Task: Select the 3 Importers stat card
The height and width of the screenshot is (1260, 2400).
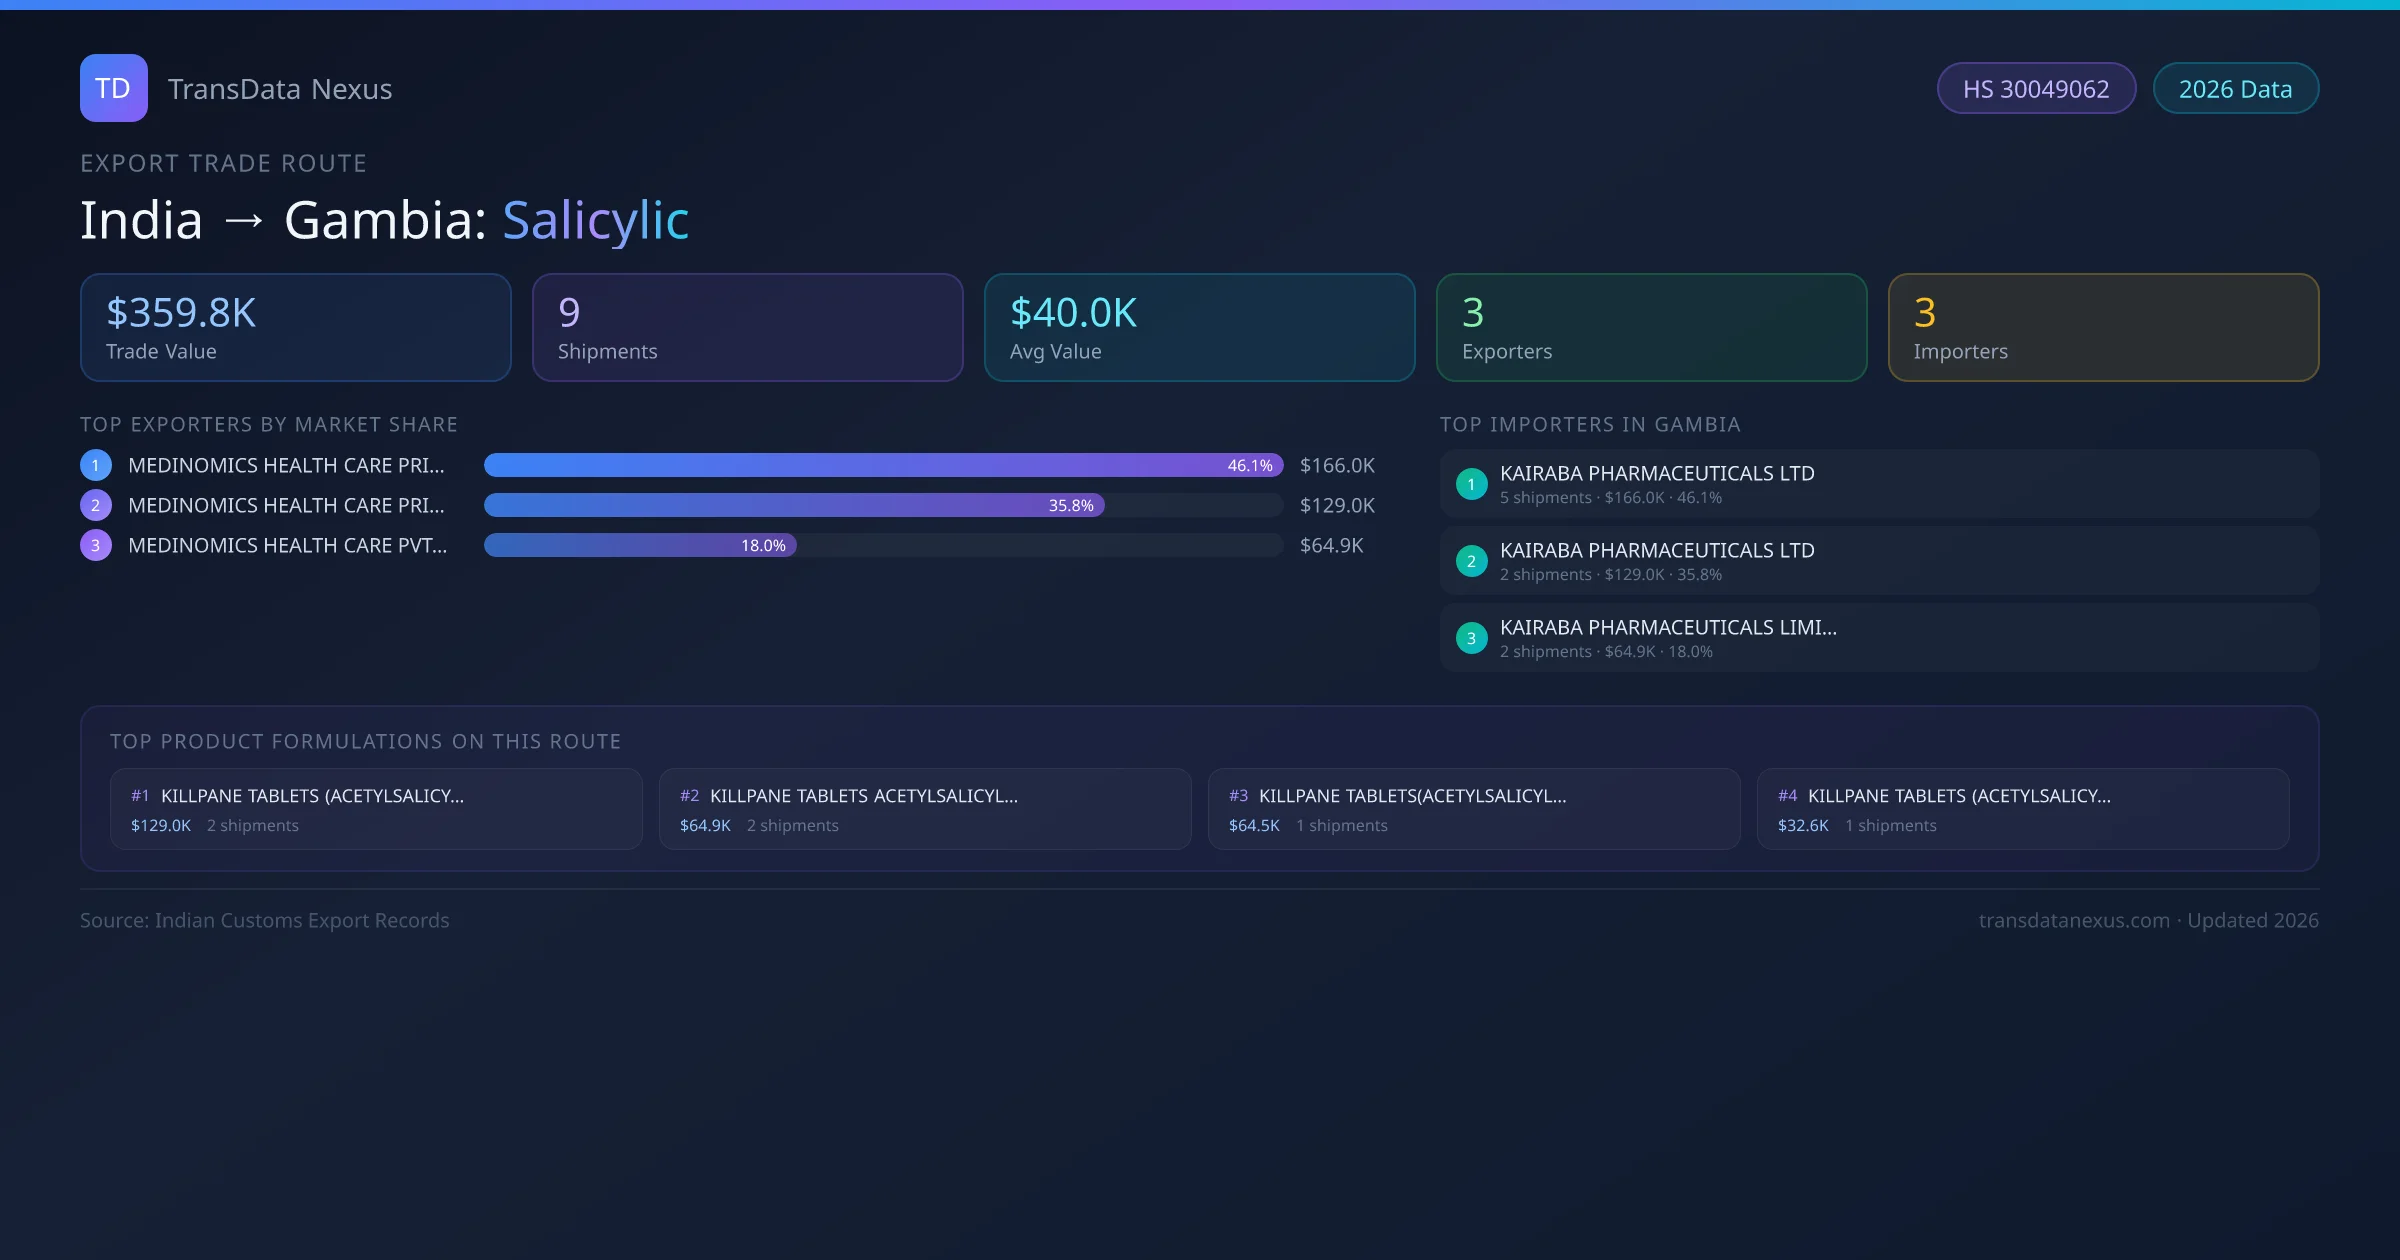Action: [x=2103, y=328]
